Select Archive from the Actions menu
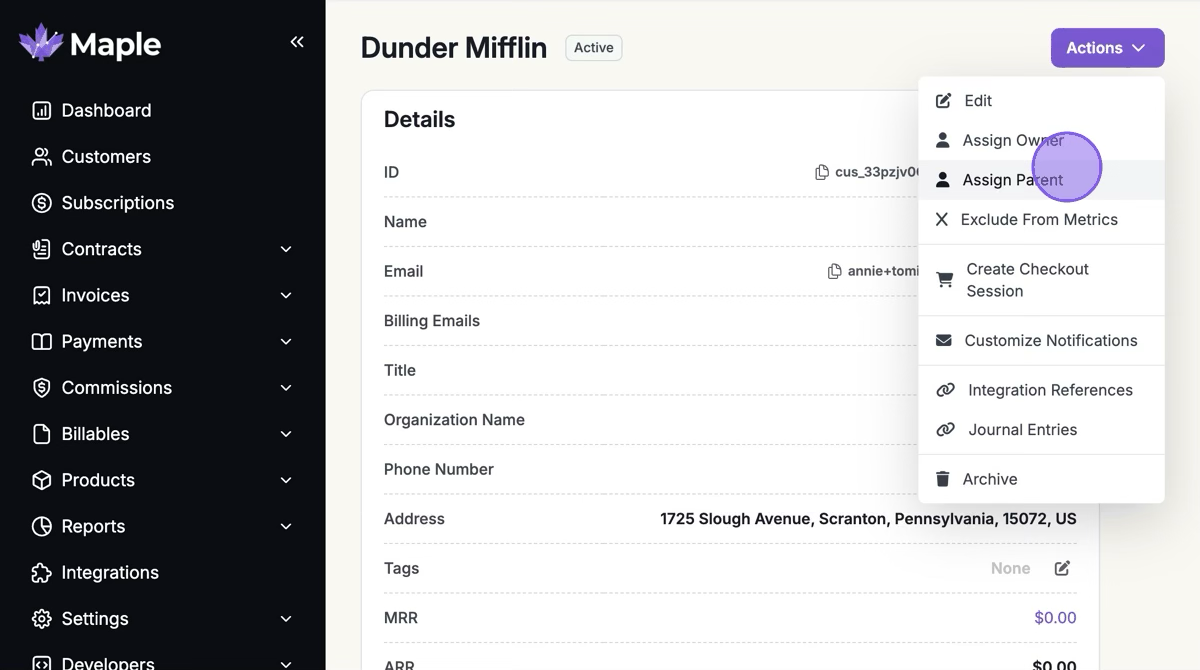 coord(1041,479)
